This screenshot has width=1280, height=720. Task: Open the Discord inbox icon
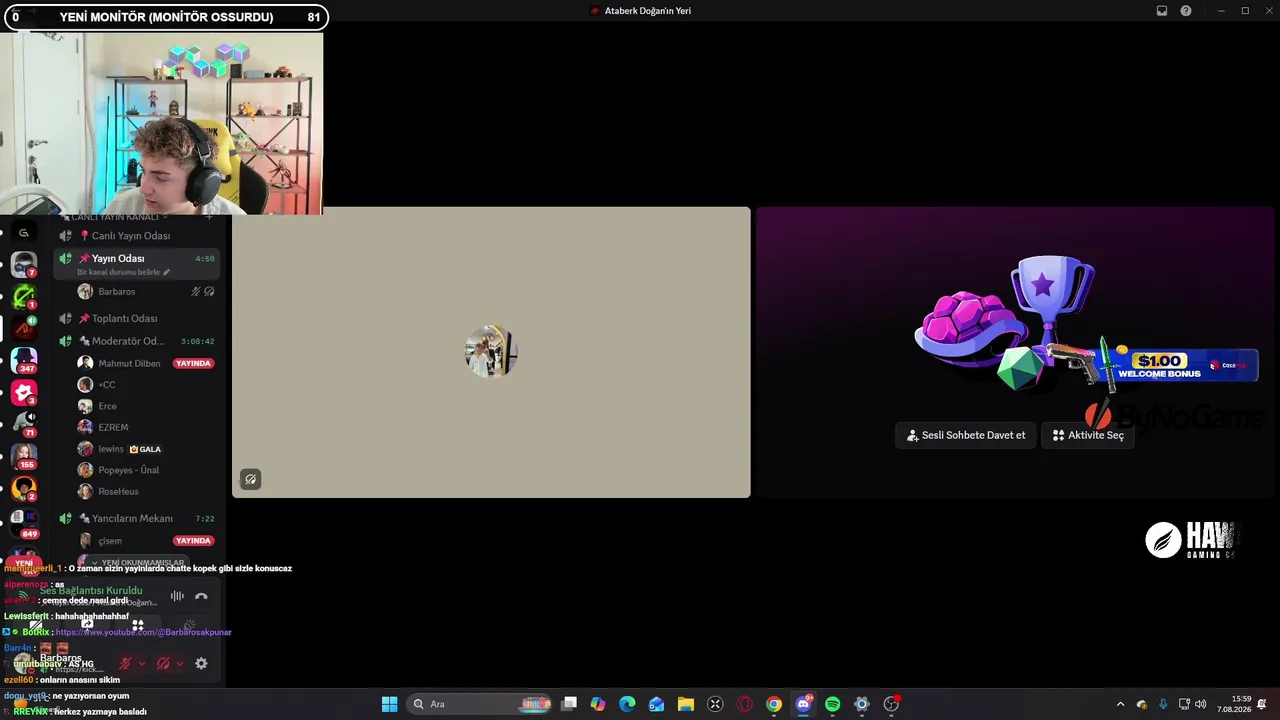coord(1162,11)
